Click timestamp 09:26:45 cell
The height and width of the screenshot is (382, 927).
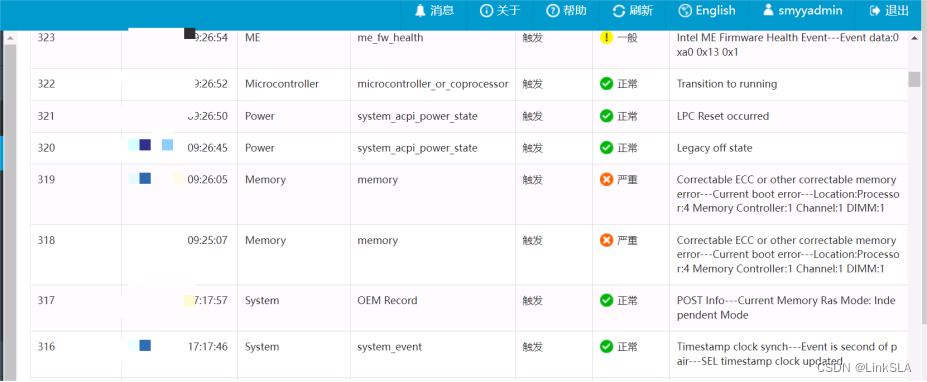(208, 148)
